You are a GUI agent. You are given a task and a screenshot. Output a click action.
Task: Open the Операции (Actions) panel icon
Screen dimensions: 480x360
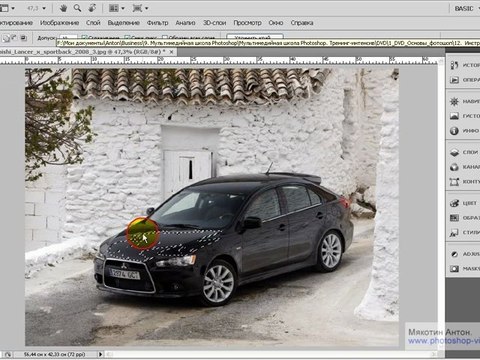pyautogui.click(x=454, y=80)
